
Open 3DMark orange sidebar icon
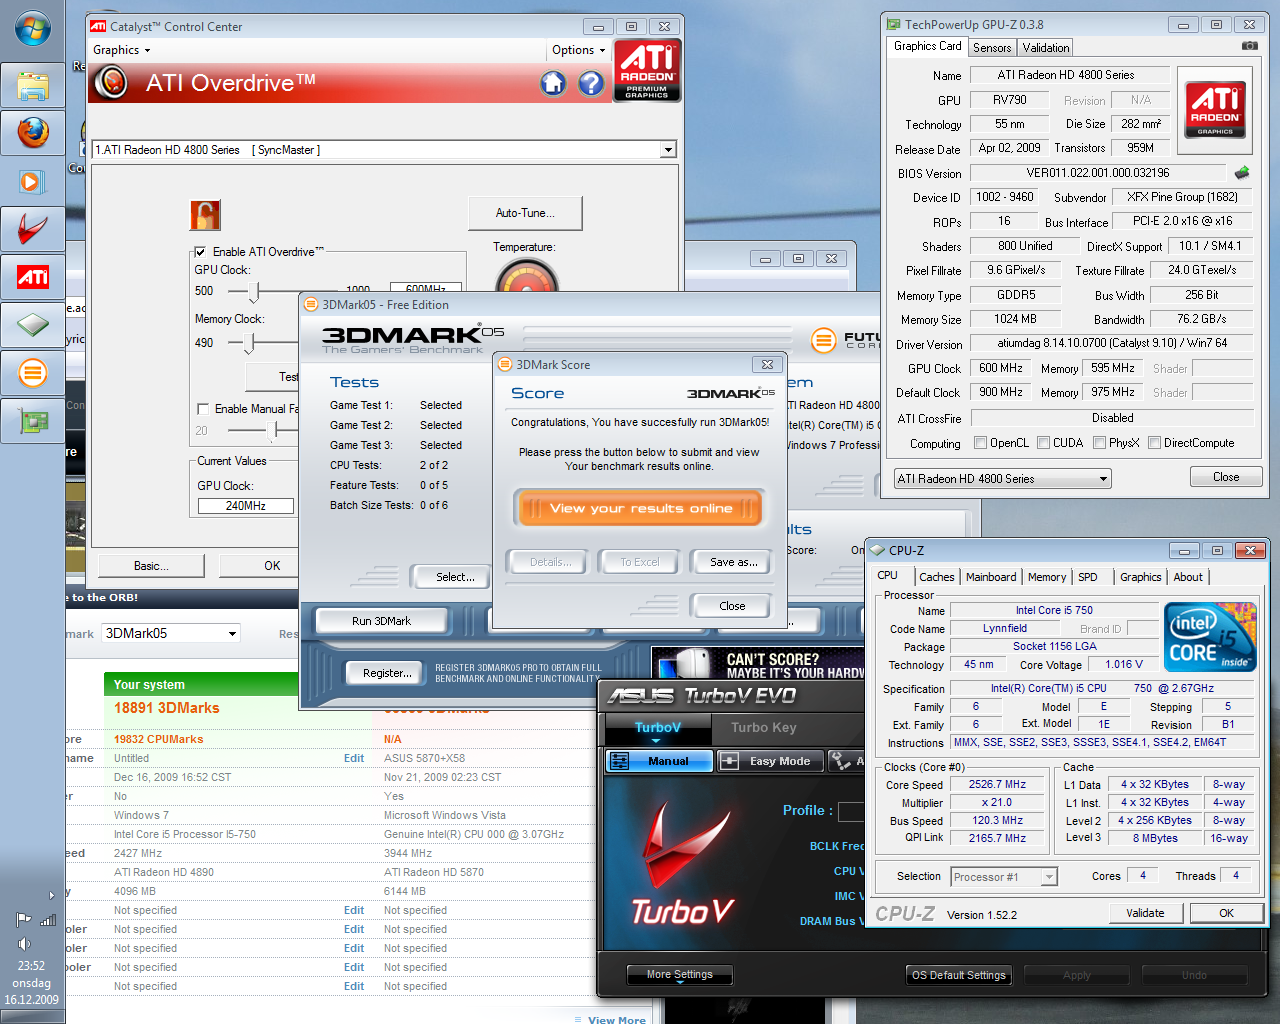pyautogui.click(x=33, y=373)
